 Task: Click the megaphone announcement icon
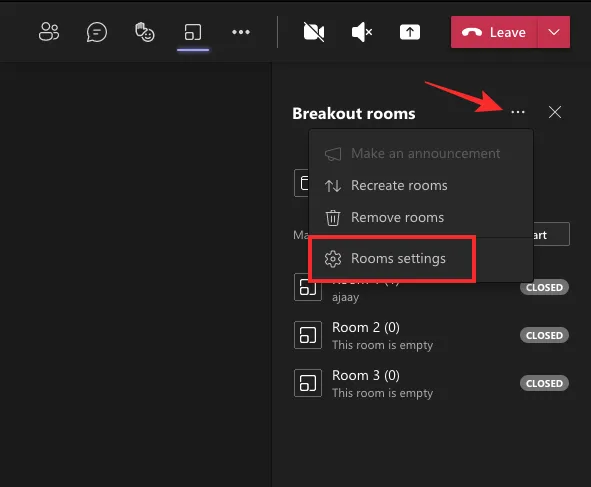pos(333,154)
